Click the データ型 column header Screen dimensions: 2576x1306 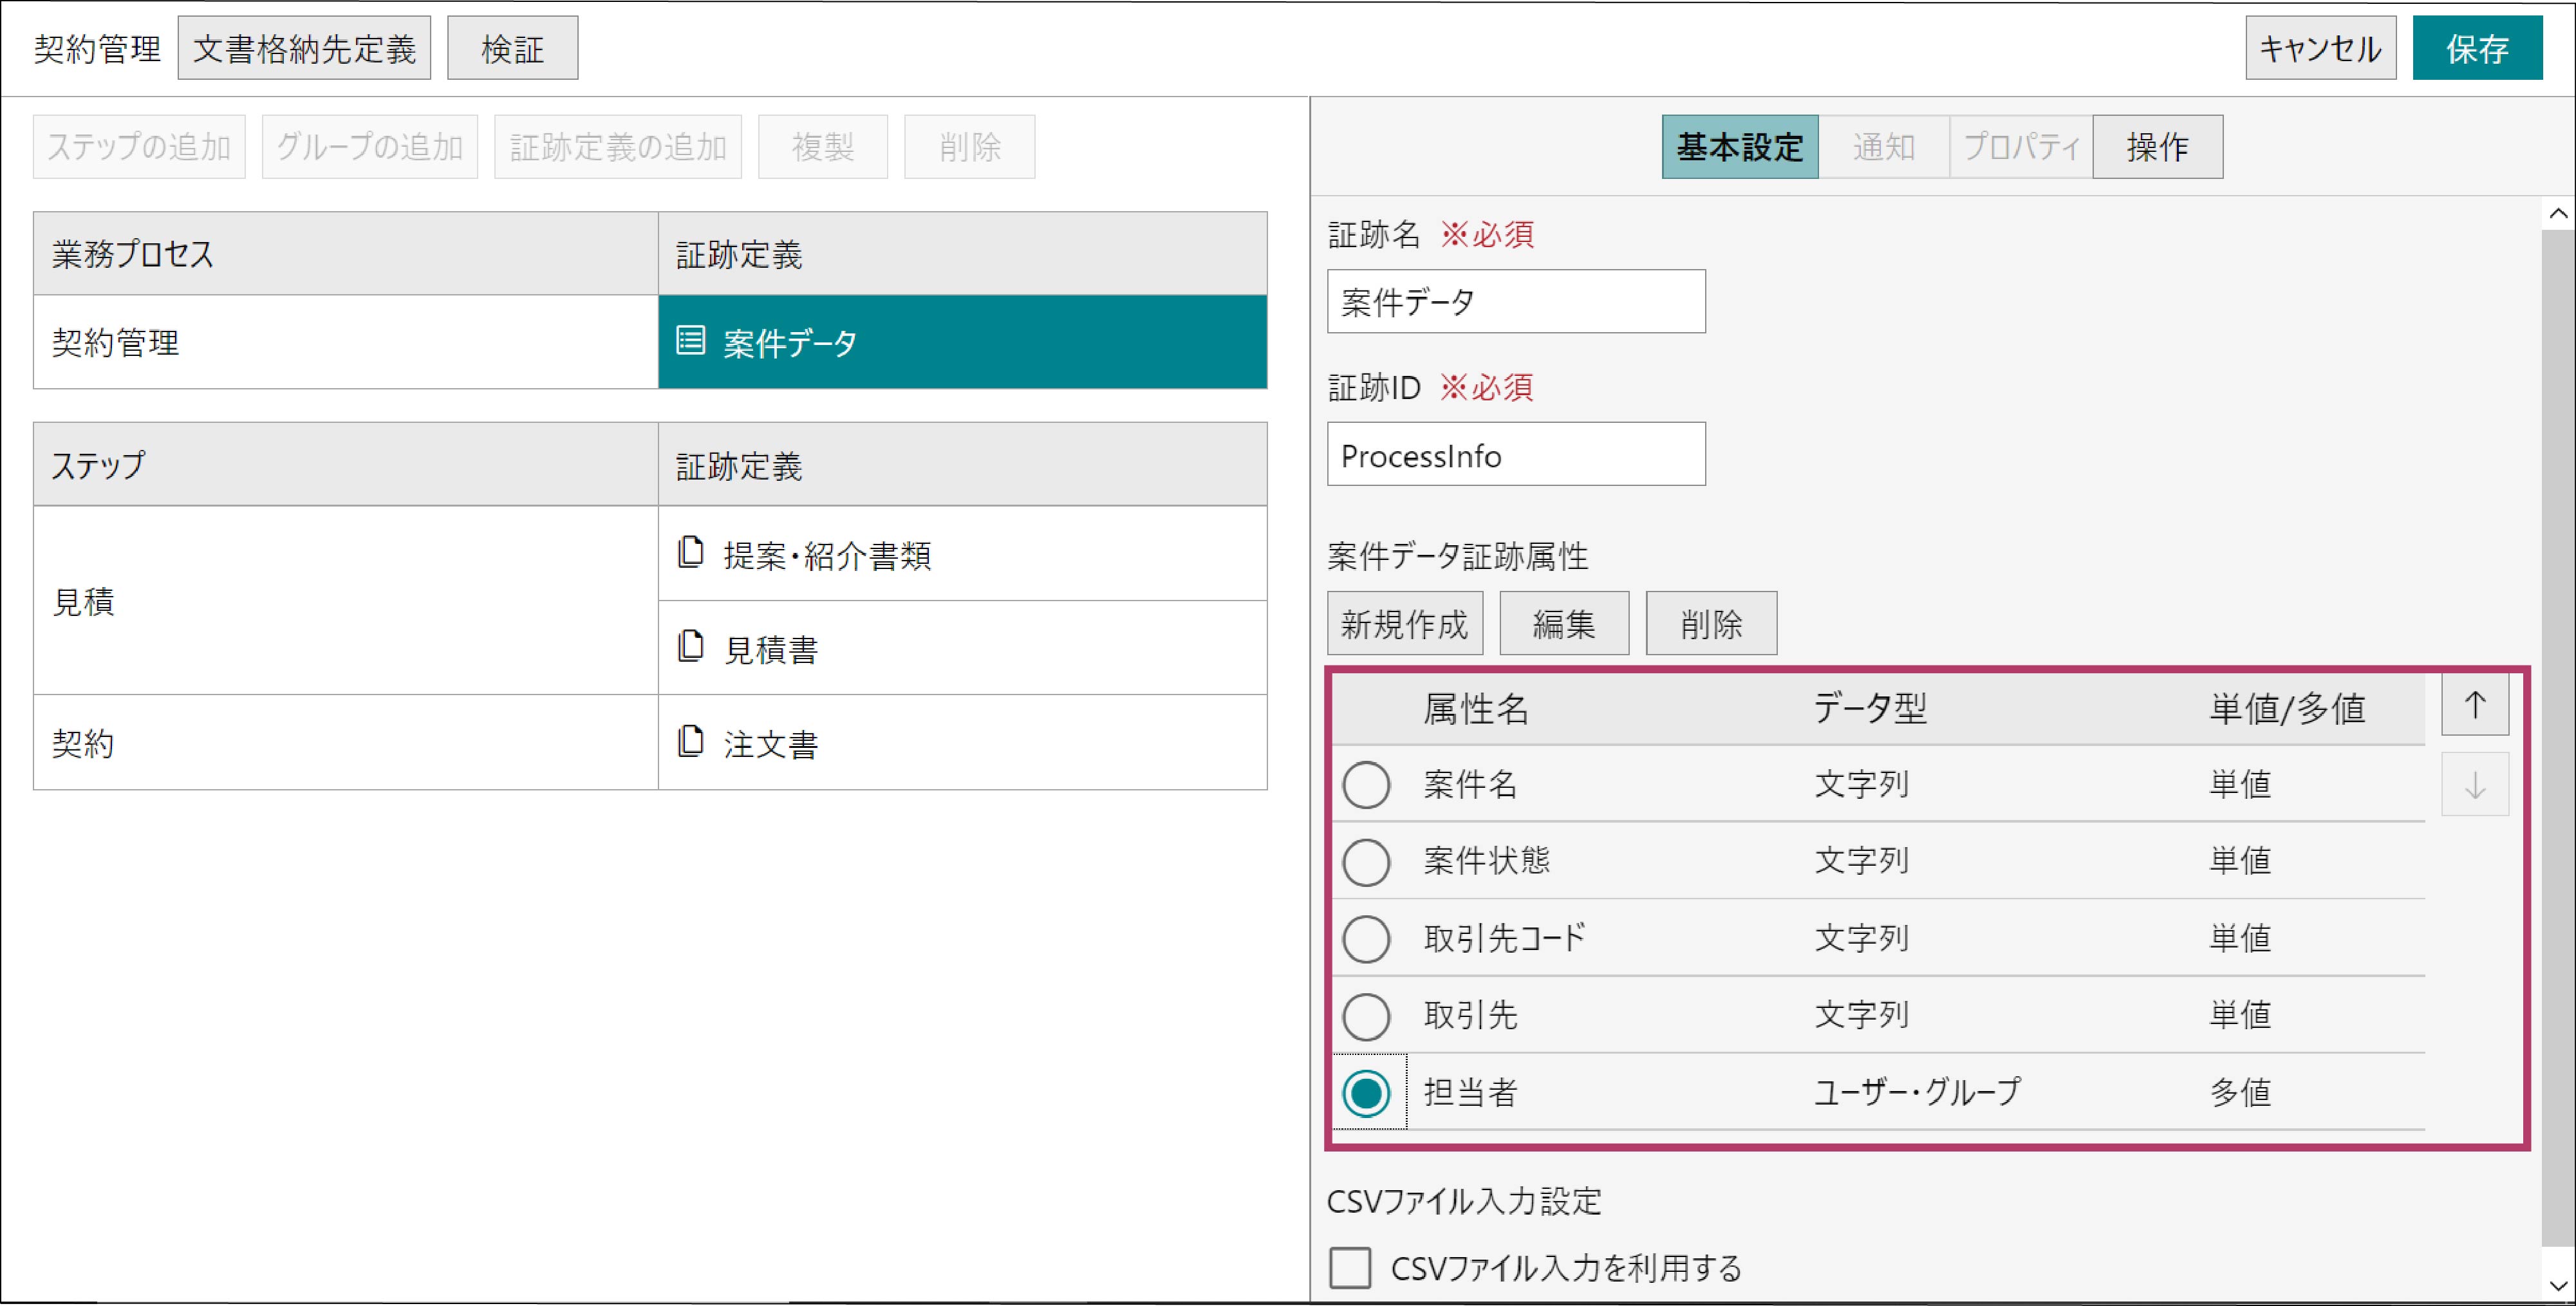(1870, 709)
